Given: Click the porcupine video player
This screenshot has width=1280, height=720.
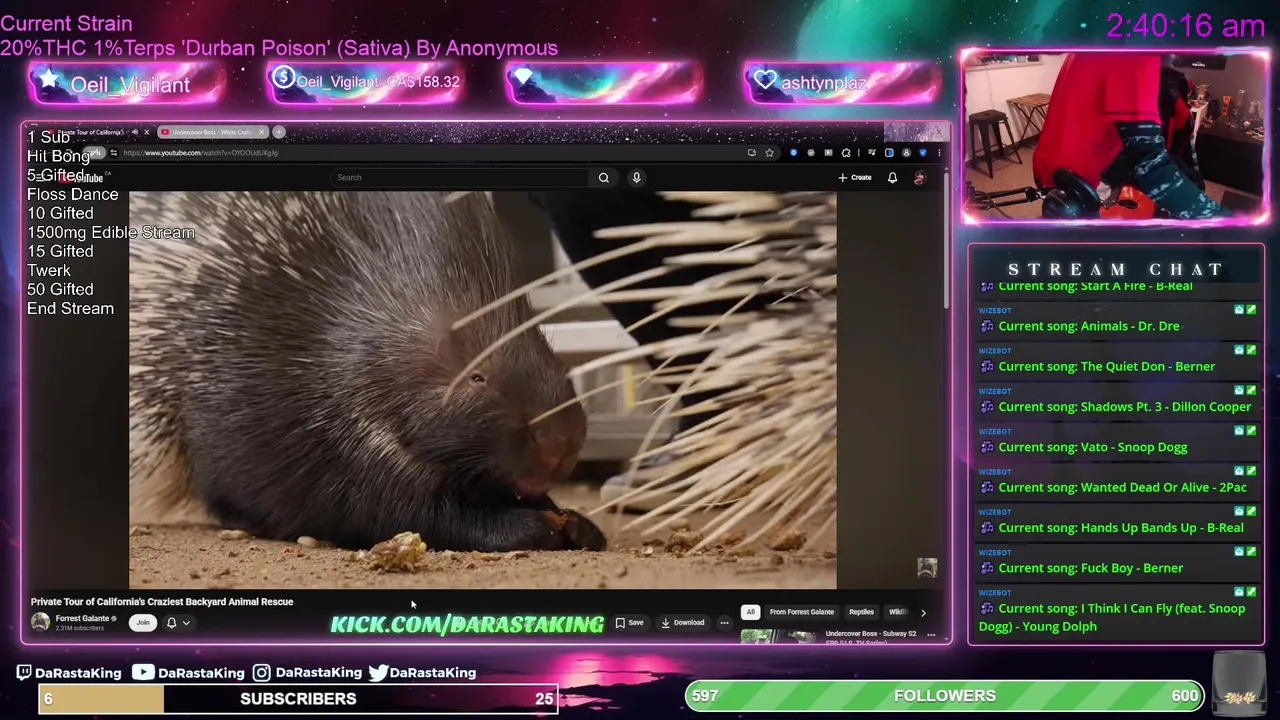Looking at the screenshot, I should pyautogui.click(x=483, y=390).
